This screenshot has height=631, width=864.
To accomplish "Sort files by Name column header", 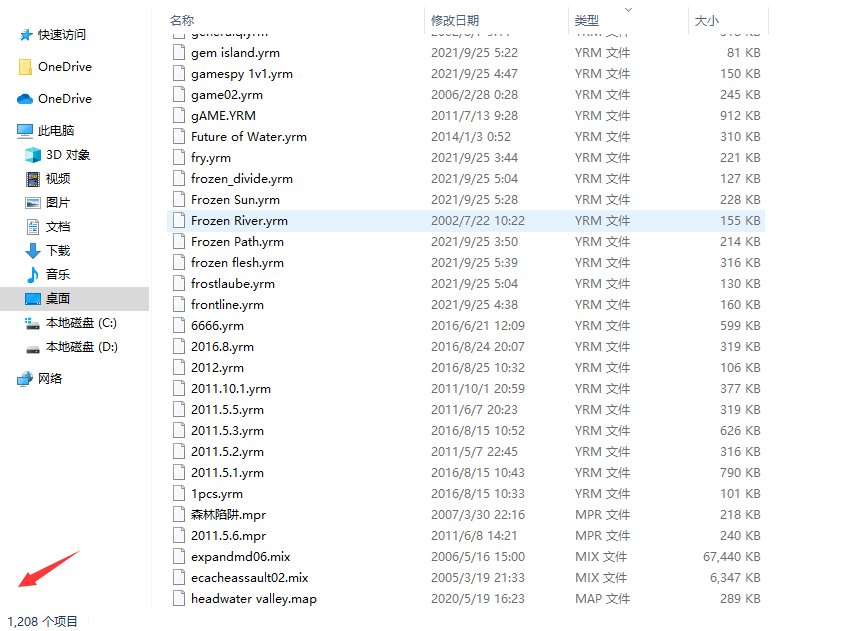I will click(182, 20).
